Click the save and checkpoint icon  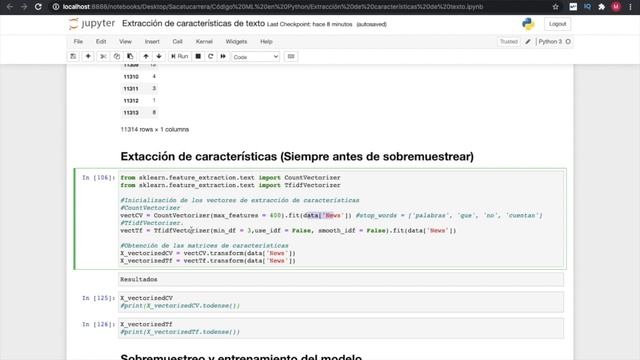[x=73, y=56]
